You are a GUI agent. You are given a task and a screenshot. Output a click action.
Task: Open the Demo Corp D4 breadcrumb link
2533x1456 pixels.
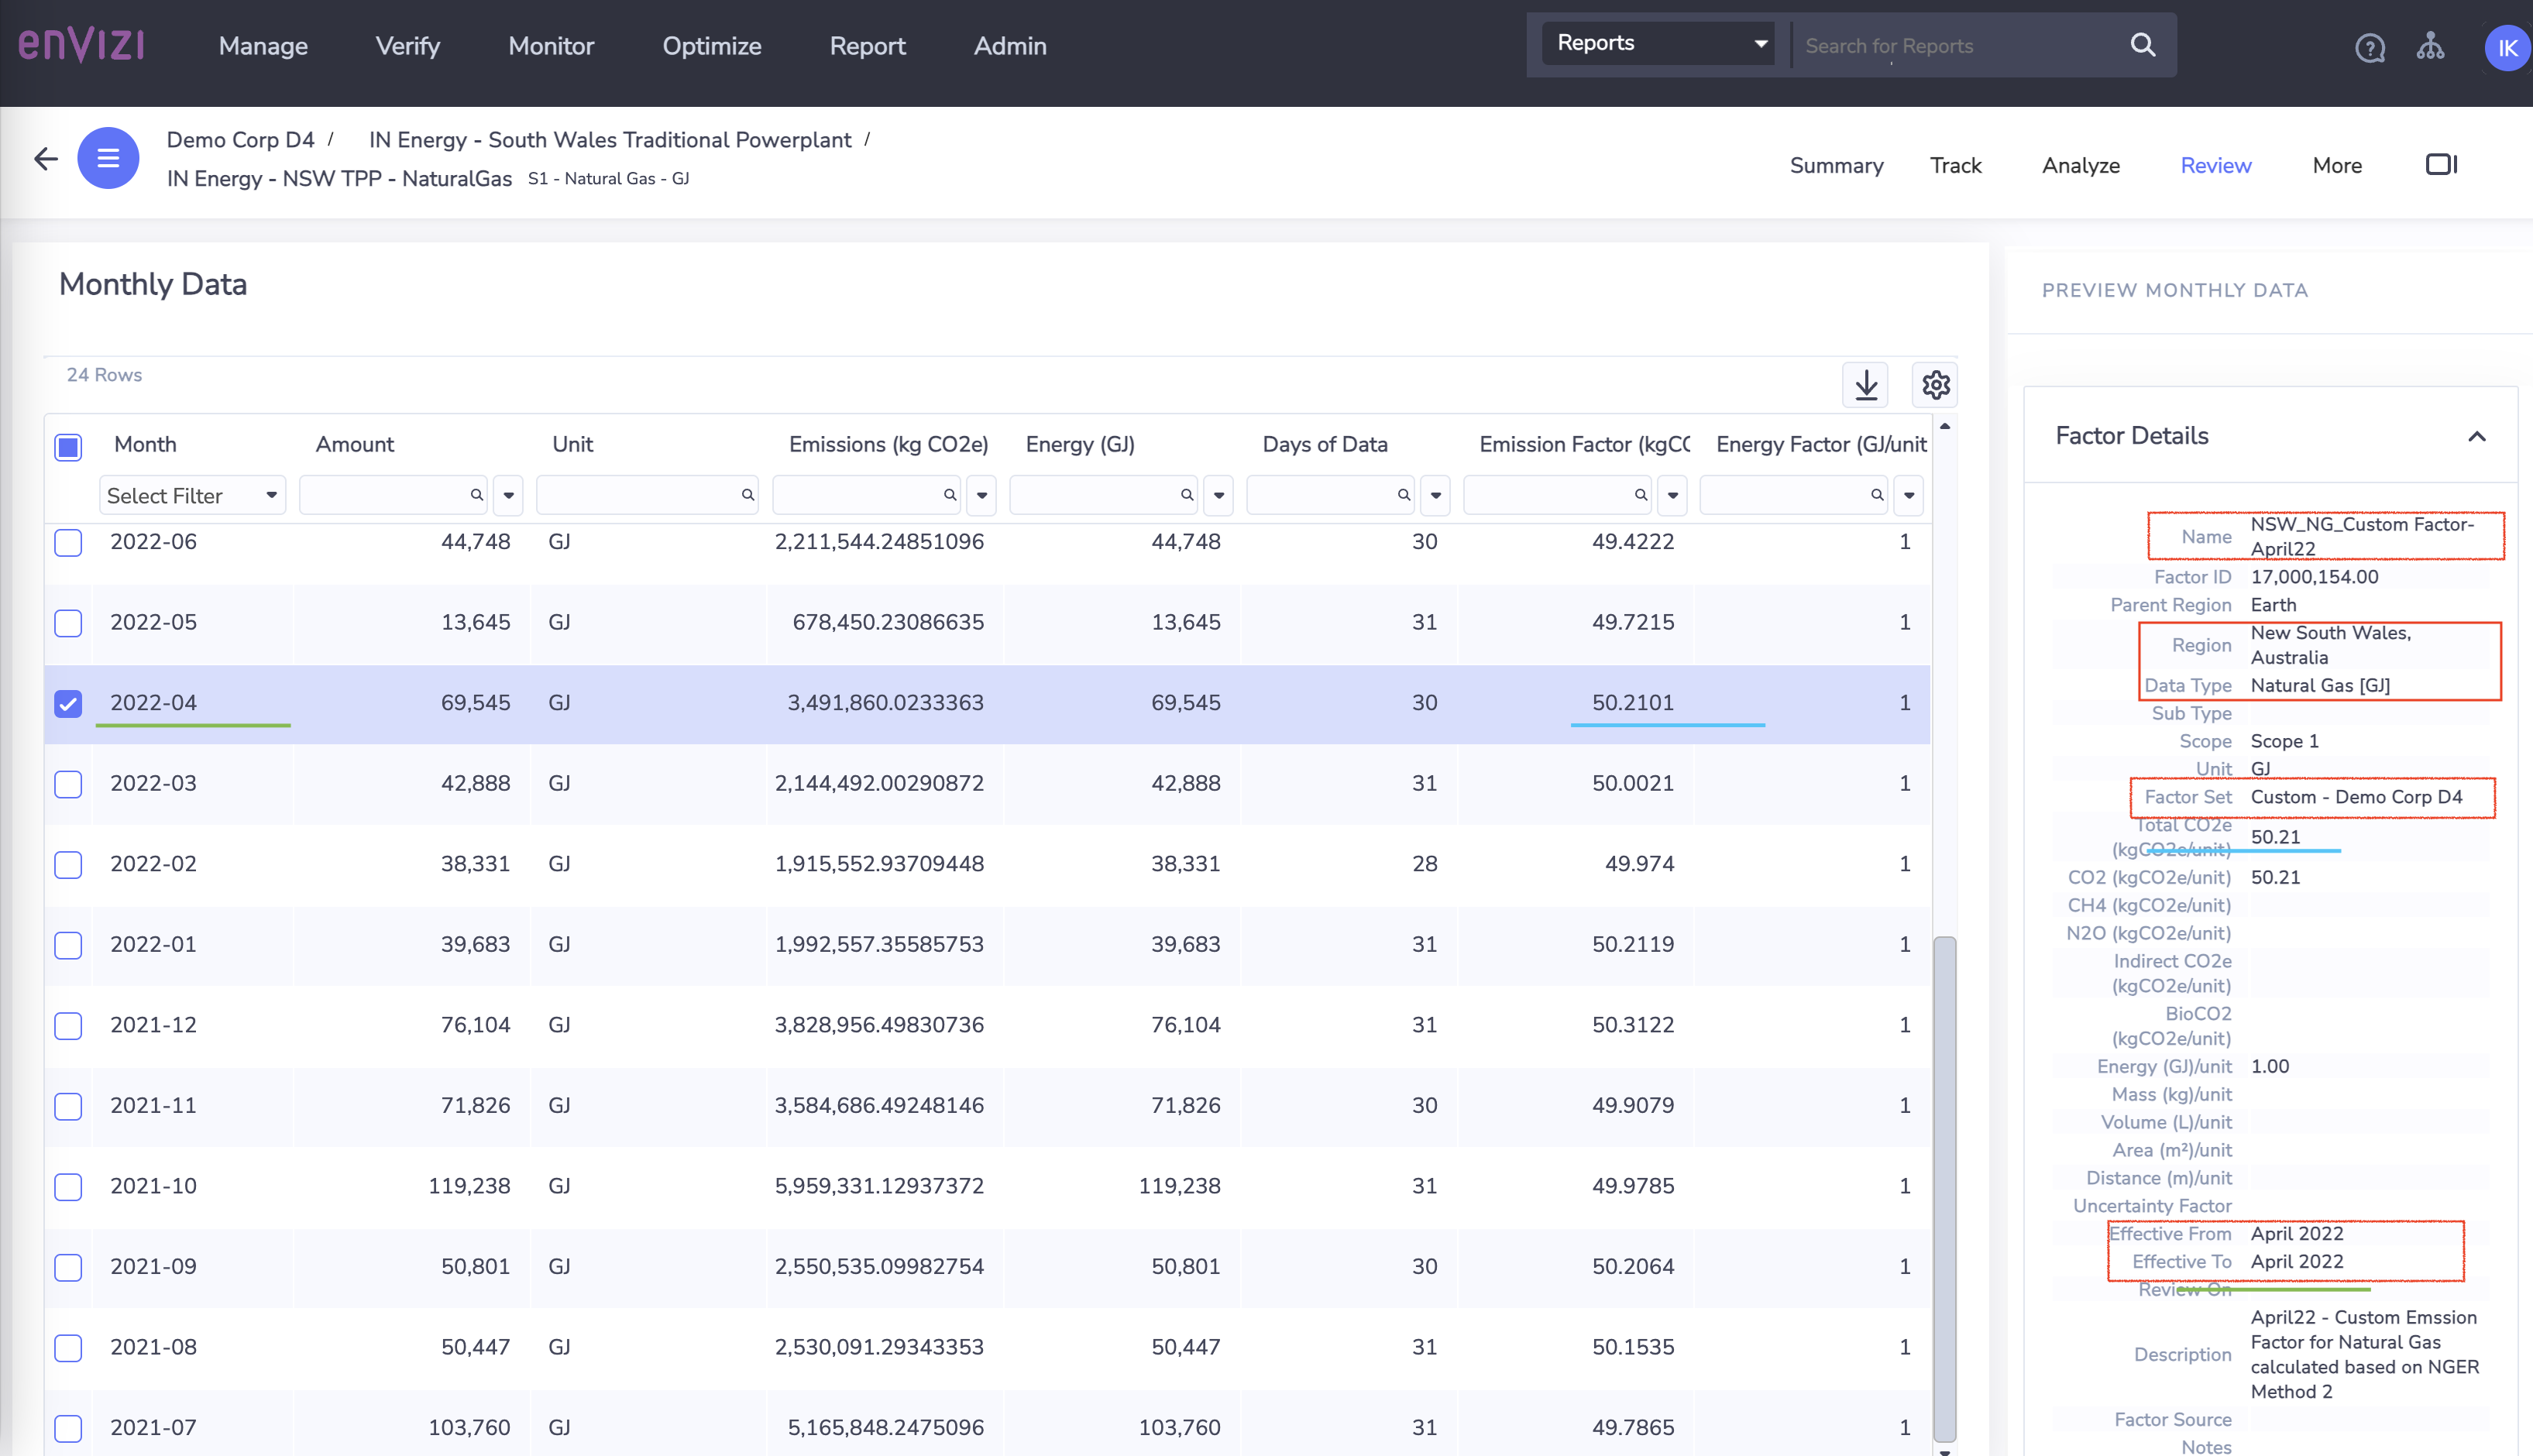240,140
